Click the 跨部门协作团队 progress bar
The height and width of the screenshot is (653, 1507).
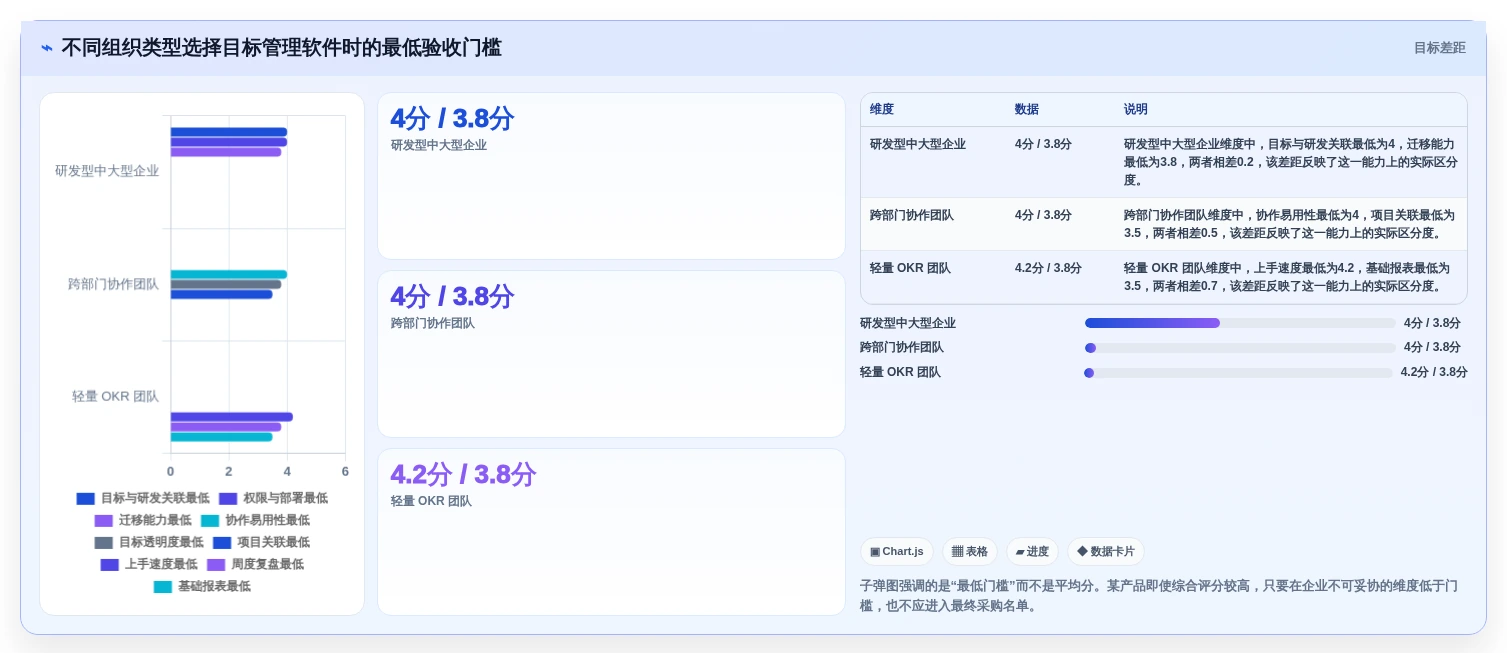[x=1240, y=348]
